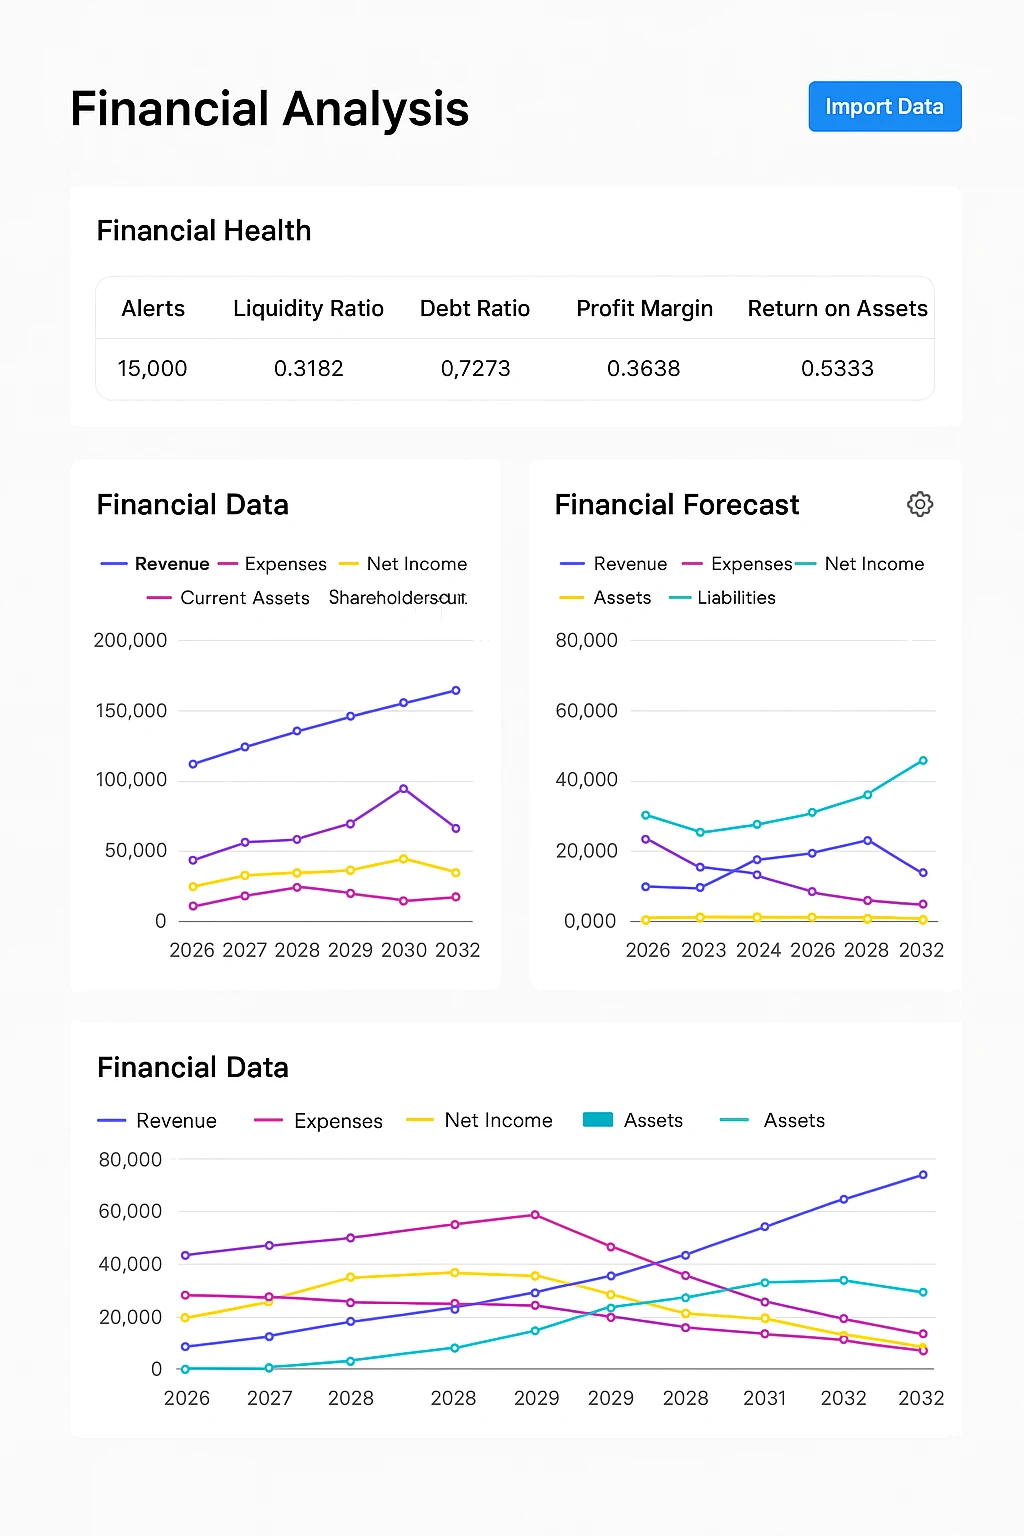
Task: Select the Debt Ratio column header
Action: 475,309
